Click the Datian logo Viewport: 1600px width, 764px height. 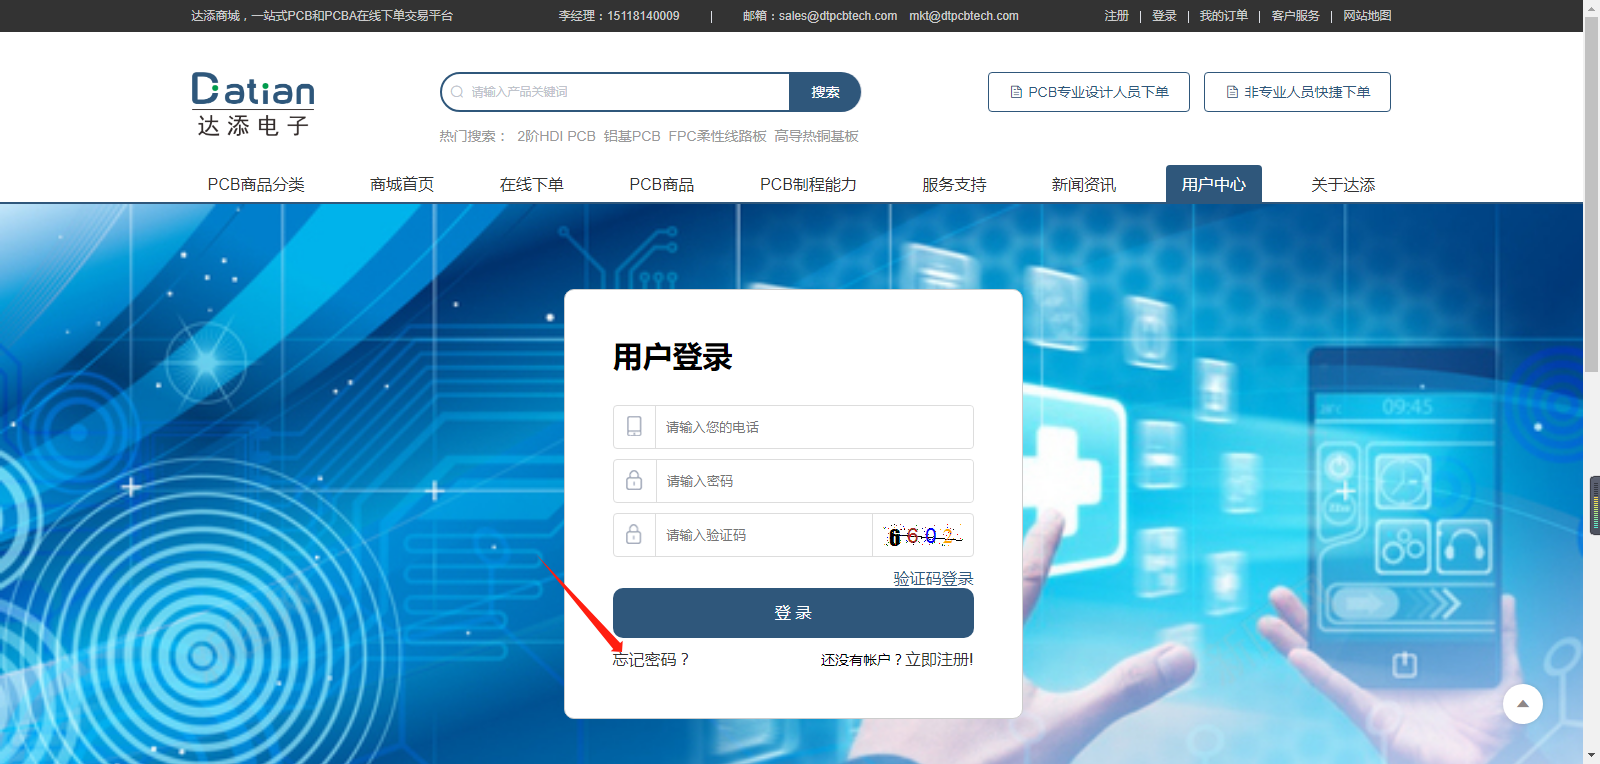coord(253,104)
